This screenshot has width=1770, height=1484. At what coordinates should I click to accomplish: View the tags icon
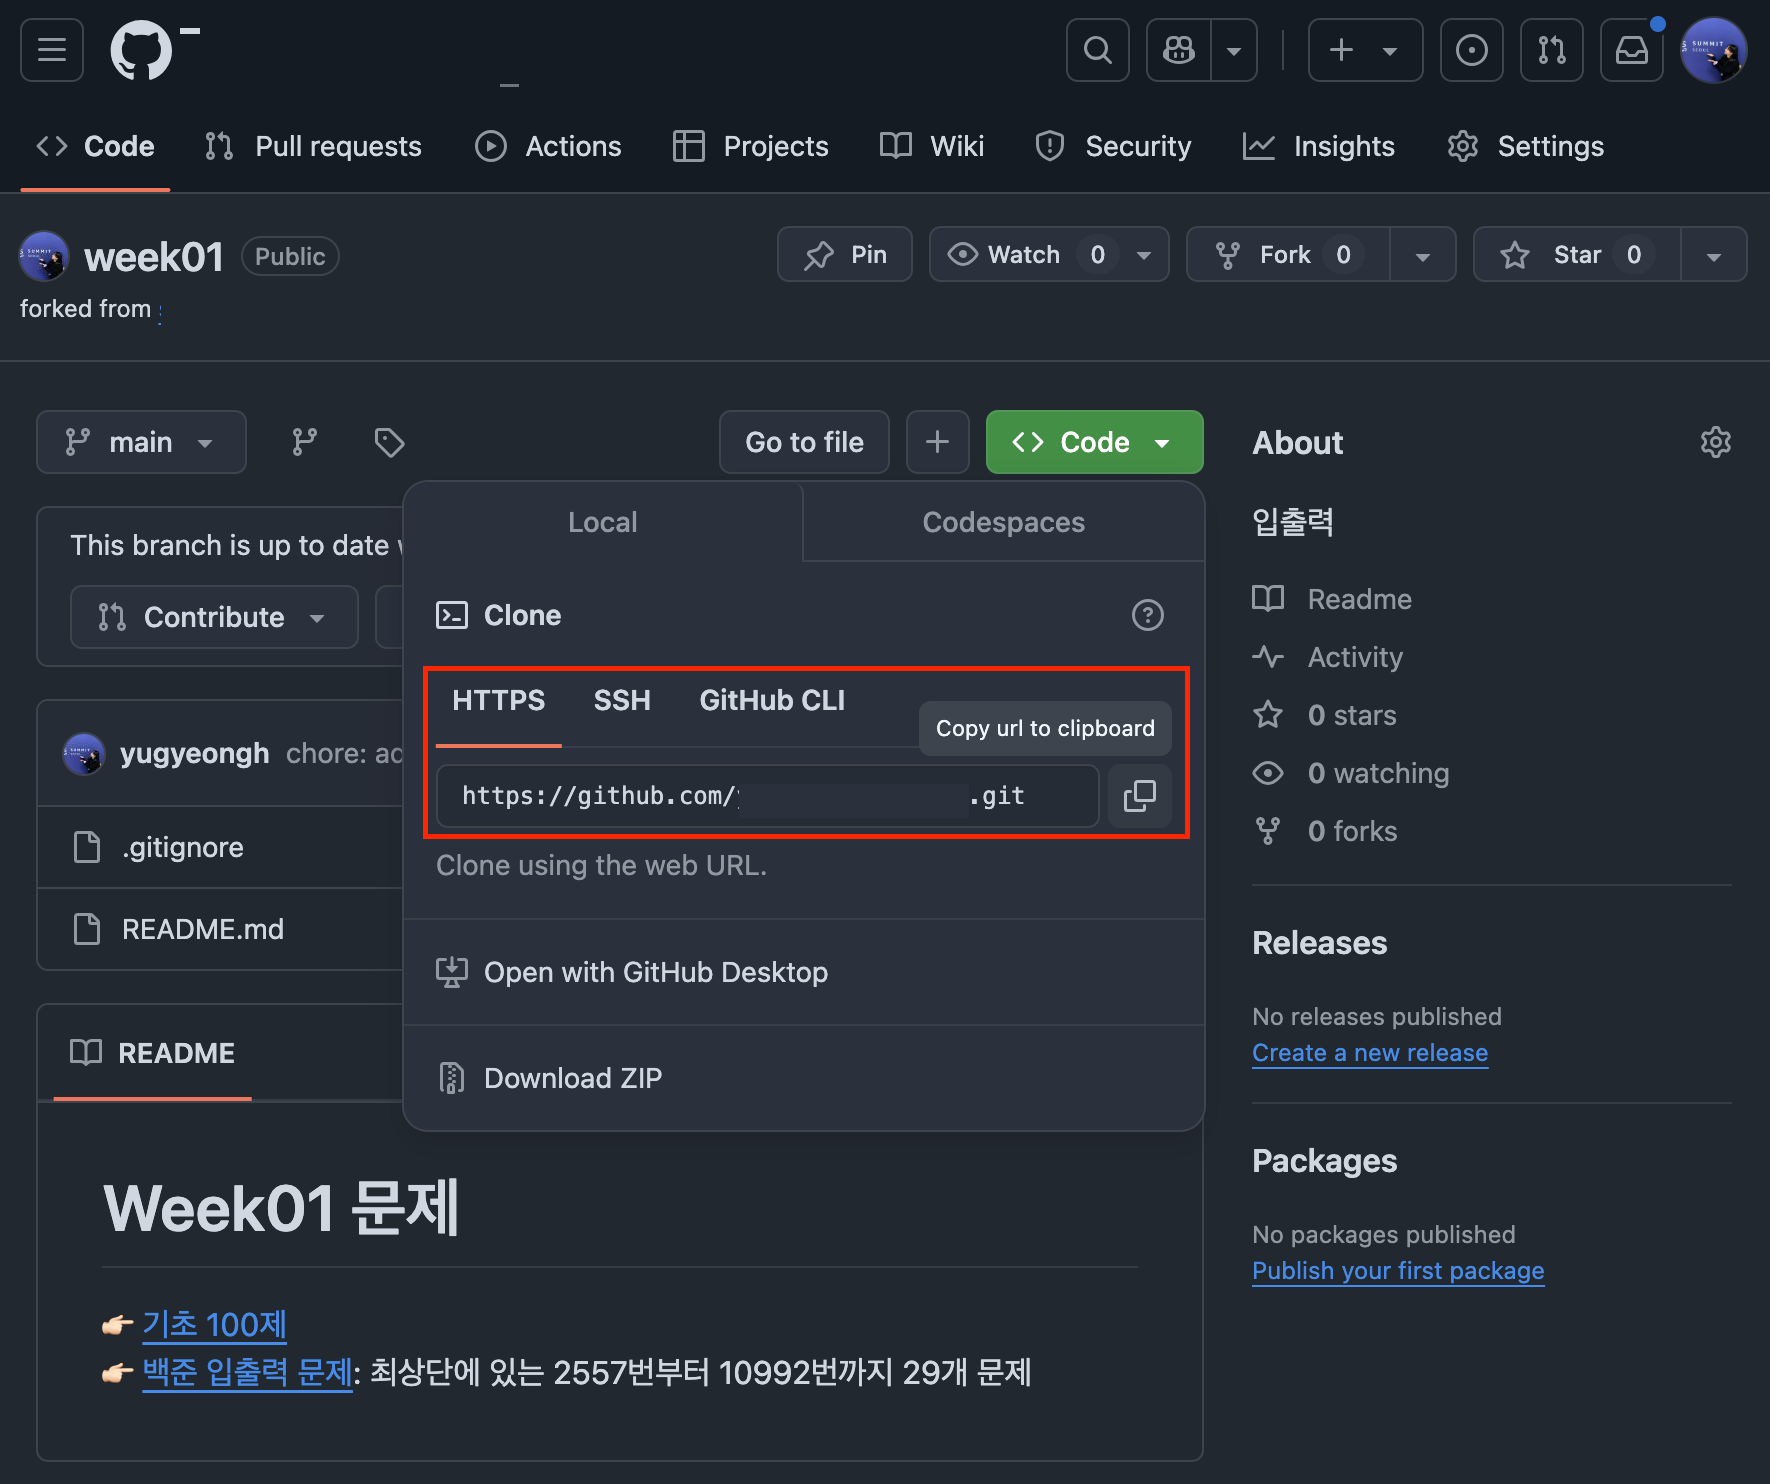[389, 442]
